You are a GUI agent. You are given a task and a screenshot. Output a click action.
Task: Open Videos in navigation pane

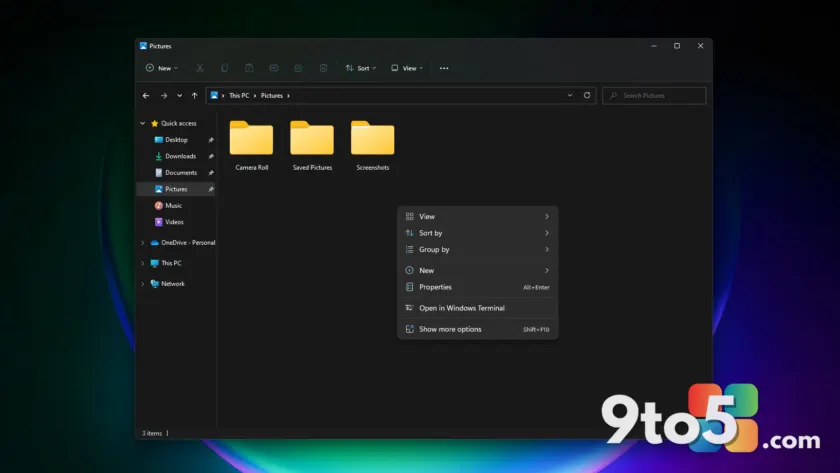click(174, 222)
